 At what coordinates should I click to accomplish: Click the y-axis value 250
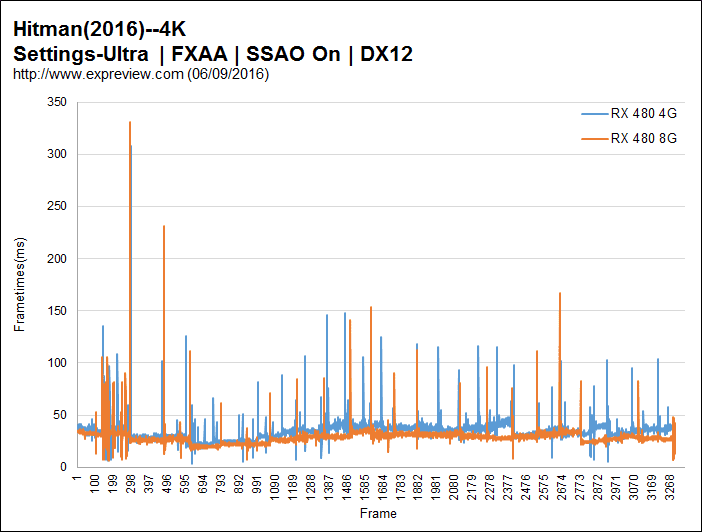(x=57, y=206)
